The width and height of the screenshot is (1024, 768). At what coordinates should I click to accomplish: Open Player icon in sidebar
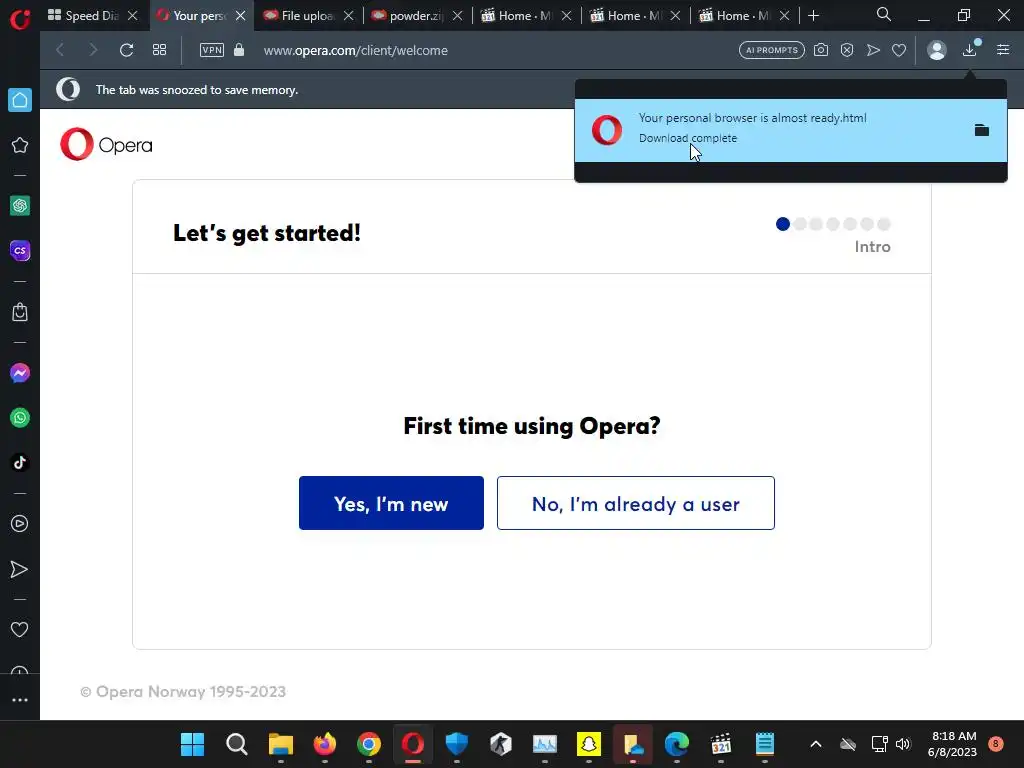[x=20, y=523]
